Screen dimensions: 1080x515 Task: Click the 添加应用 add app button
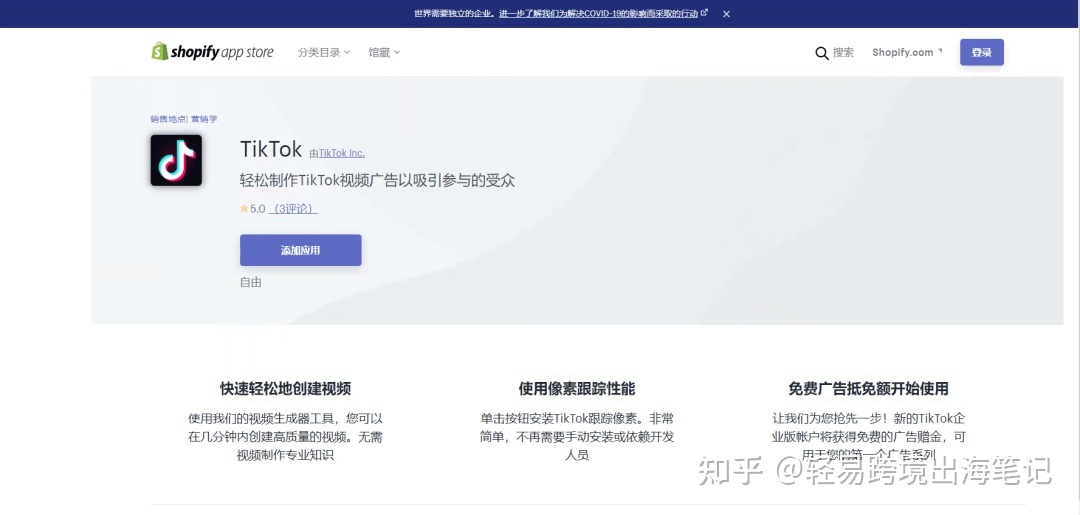300,250
